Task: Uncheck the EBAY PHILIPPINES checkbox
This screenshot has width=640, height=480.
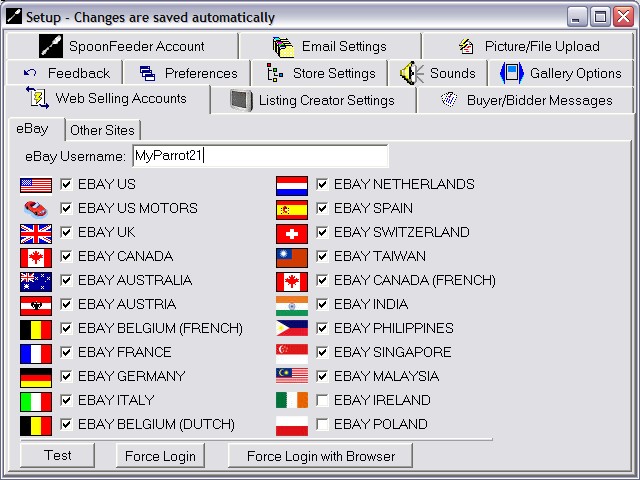Action: tap(322, 328)
